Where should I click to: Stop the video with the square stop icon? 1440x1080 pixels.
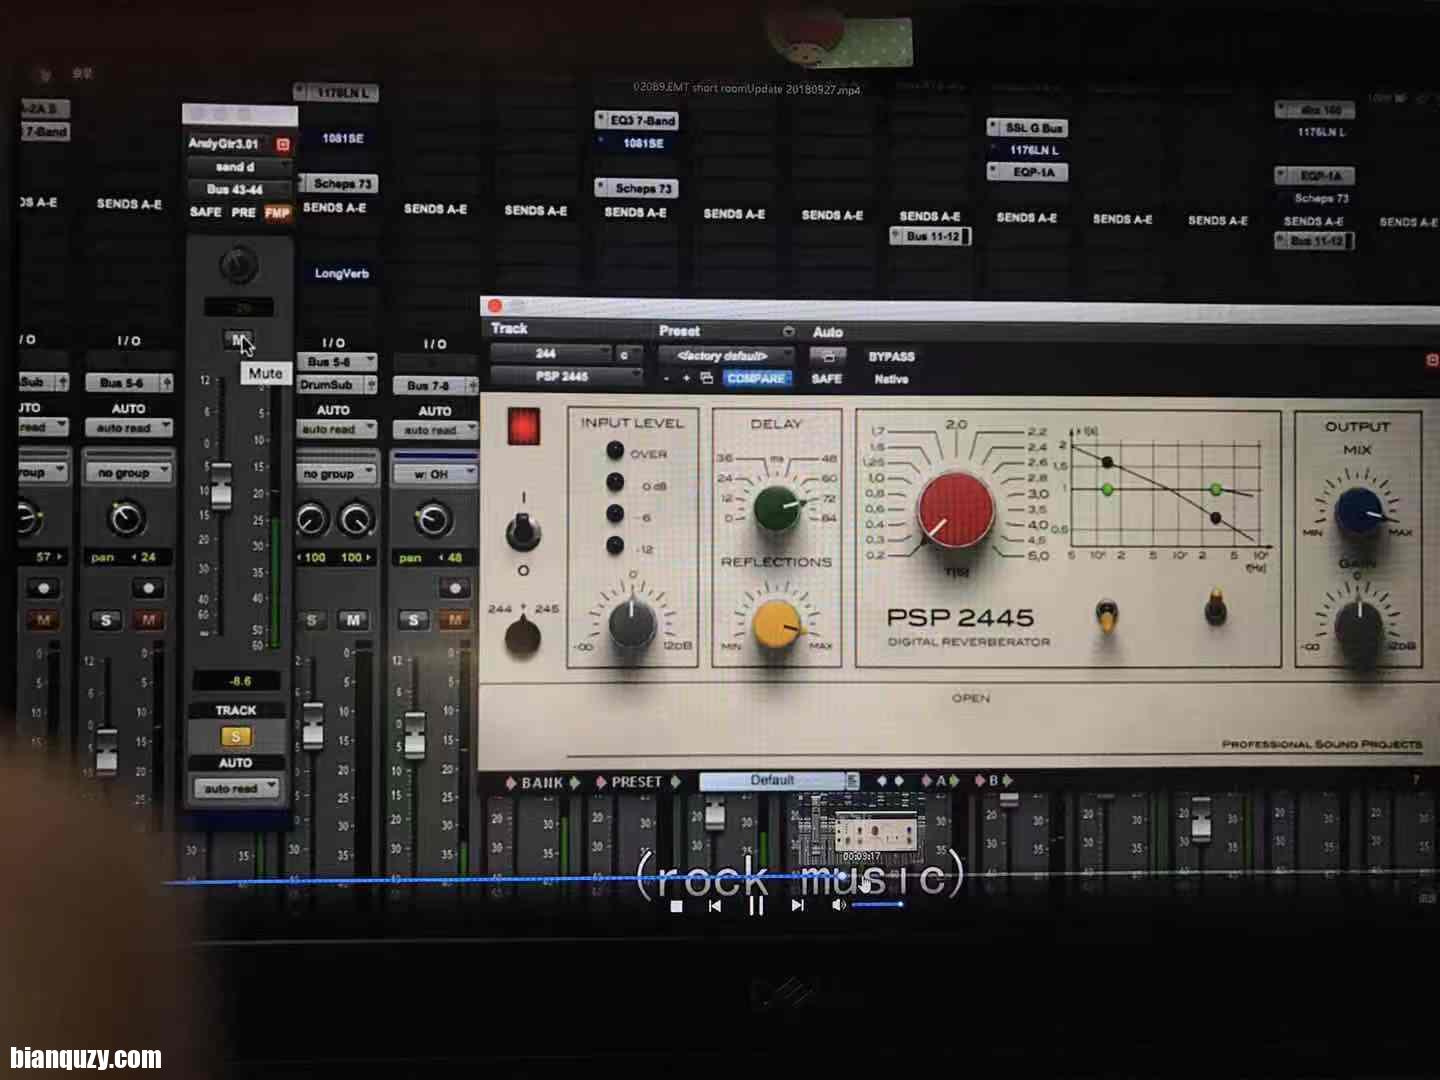pos(676,906)
